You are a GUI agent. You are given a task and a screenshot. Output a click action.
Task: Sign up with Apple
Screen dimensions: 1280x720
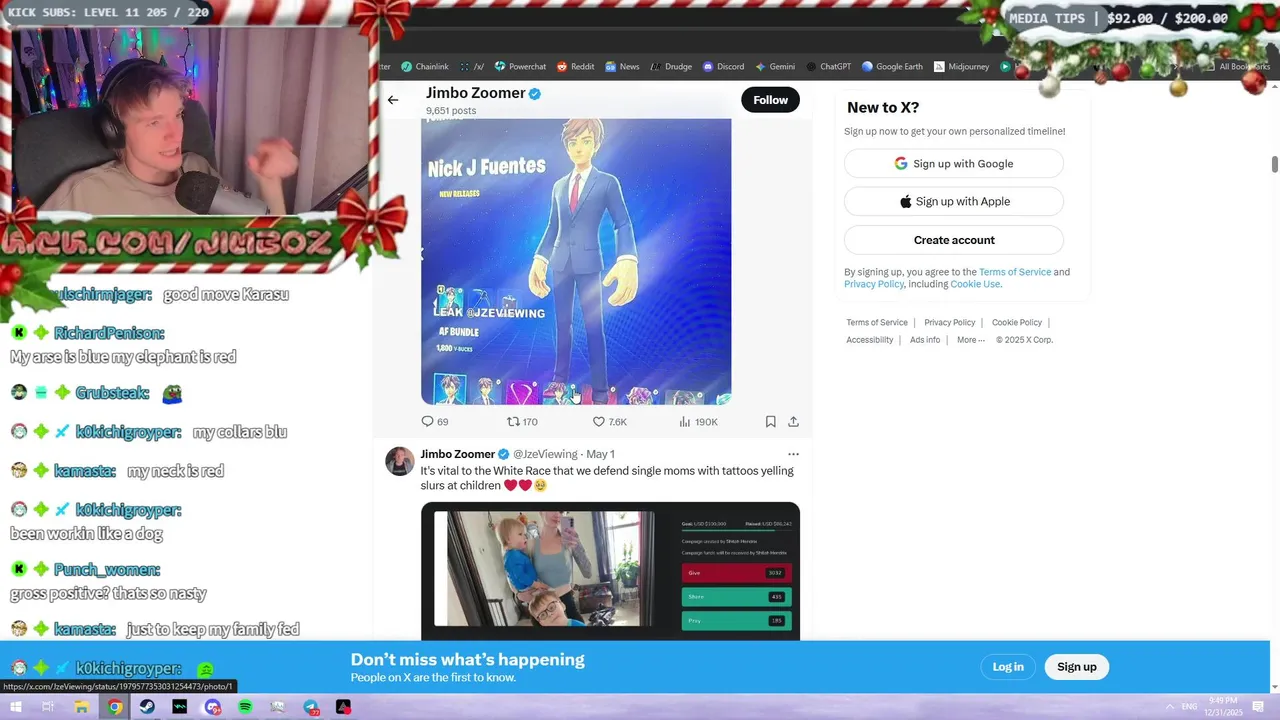click(954, 202)
